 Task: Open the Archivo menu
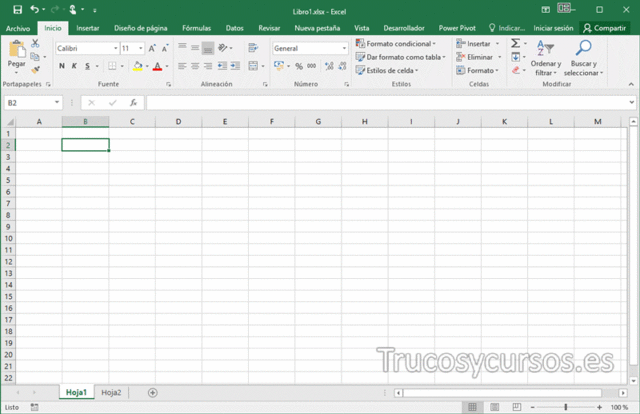click(x=18, y=28)
